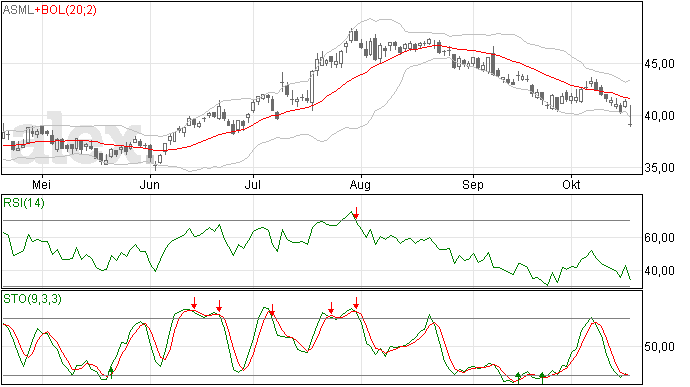690x387 pixels.
Task: Select the STO(9,3,3) panel label
Action: pyautogui.click(x=33, y=299)
